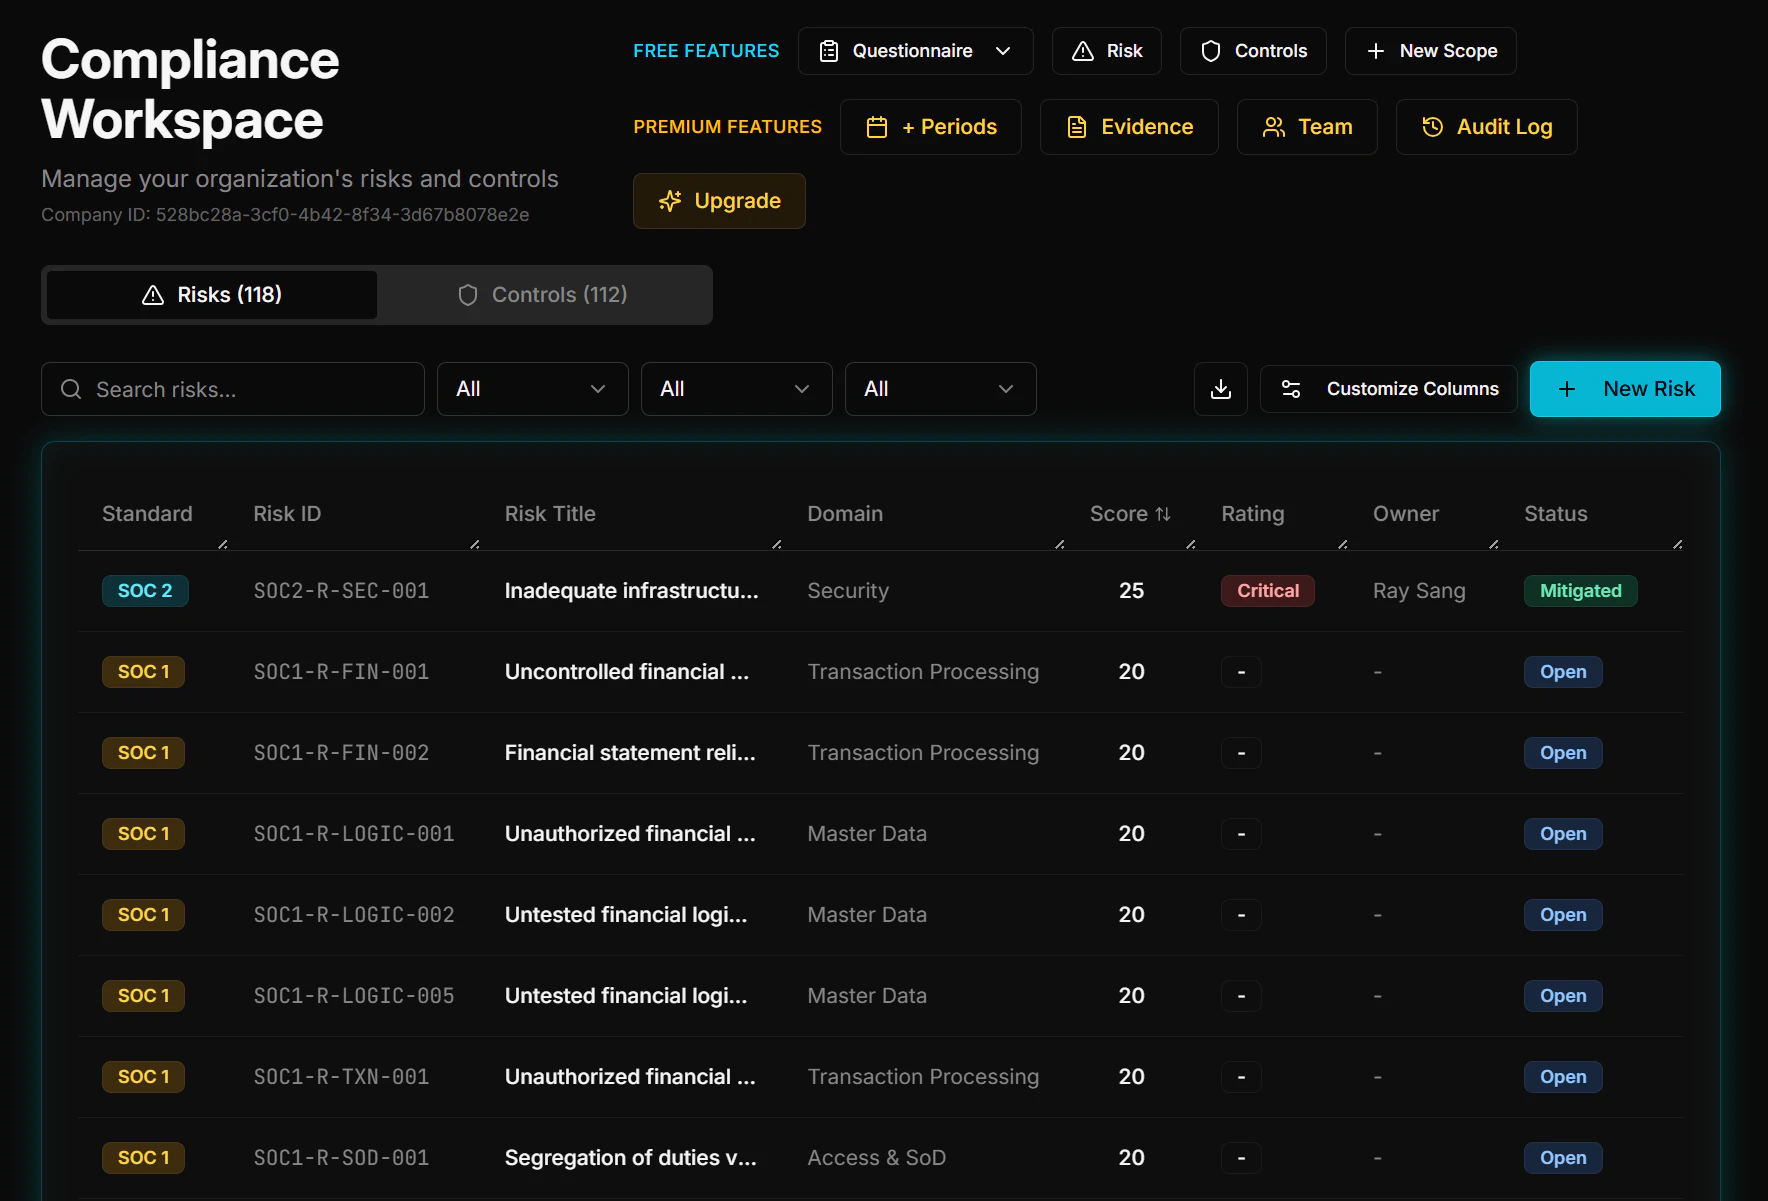This screenshot has width=1768, height=1201.
Task: Select risk ID SOC1-R-FIN-002
Action: click(341, 753)
